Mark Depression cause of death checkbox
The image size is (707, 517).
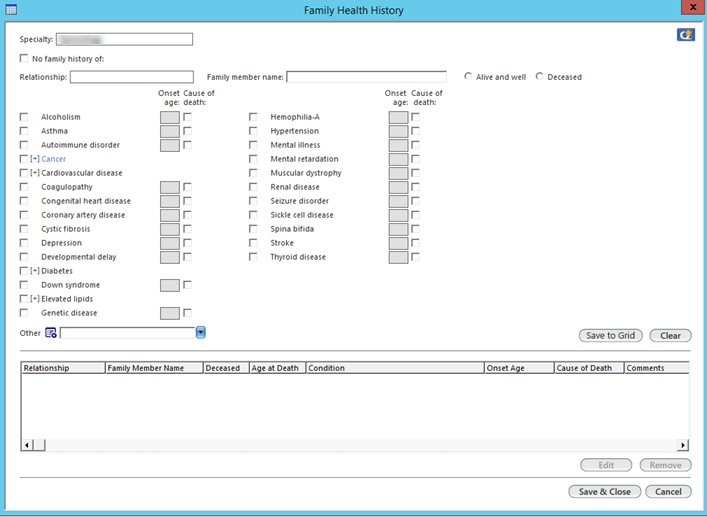coord(188,242)
